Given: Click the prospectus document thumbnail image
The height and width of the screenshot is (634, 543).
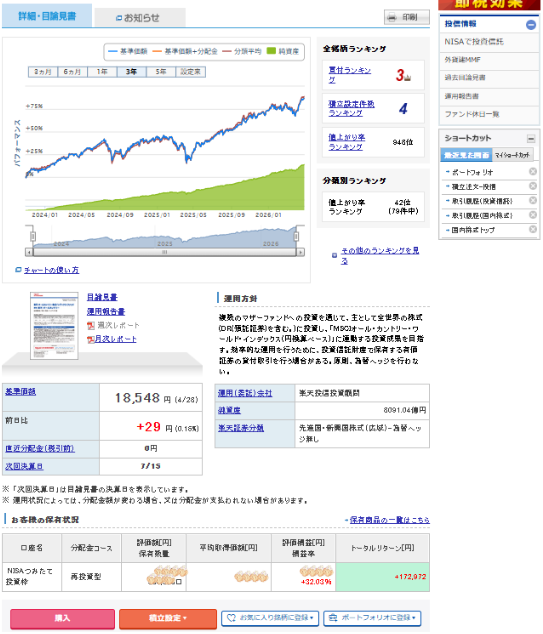Looking at the screenshot, I should (54, 326).
